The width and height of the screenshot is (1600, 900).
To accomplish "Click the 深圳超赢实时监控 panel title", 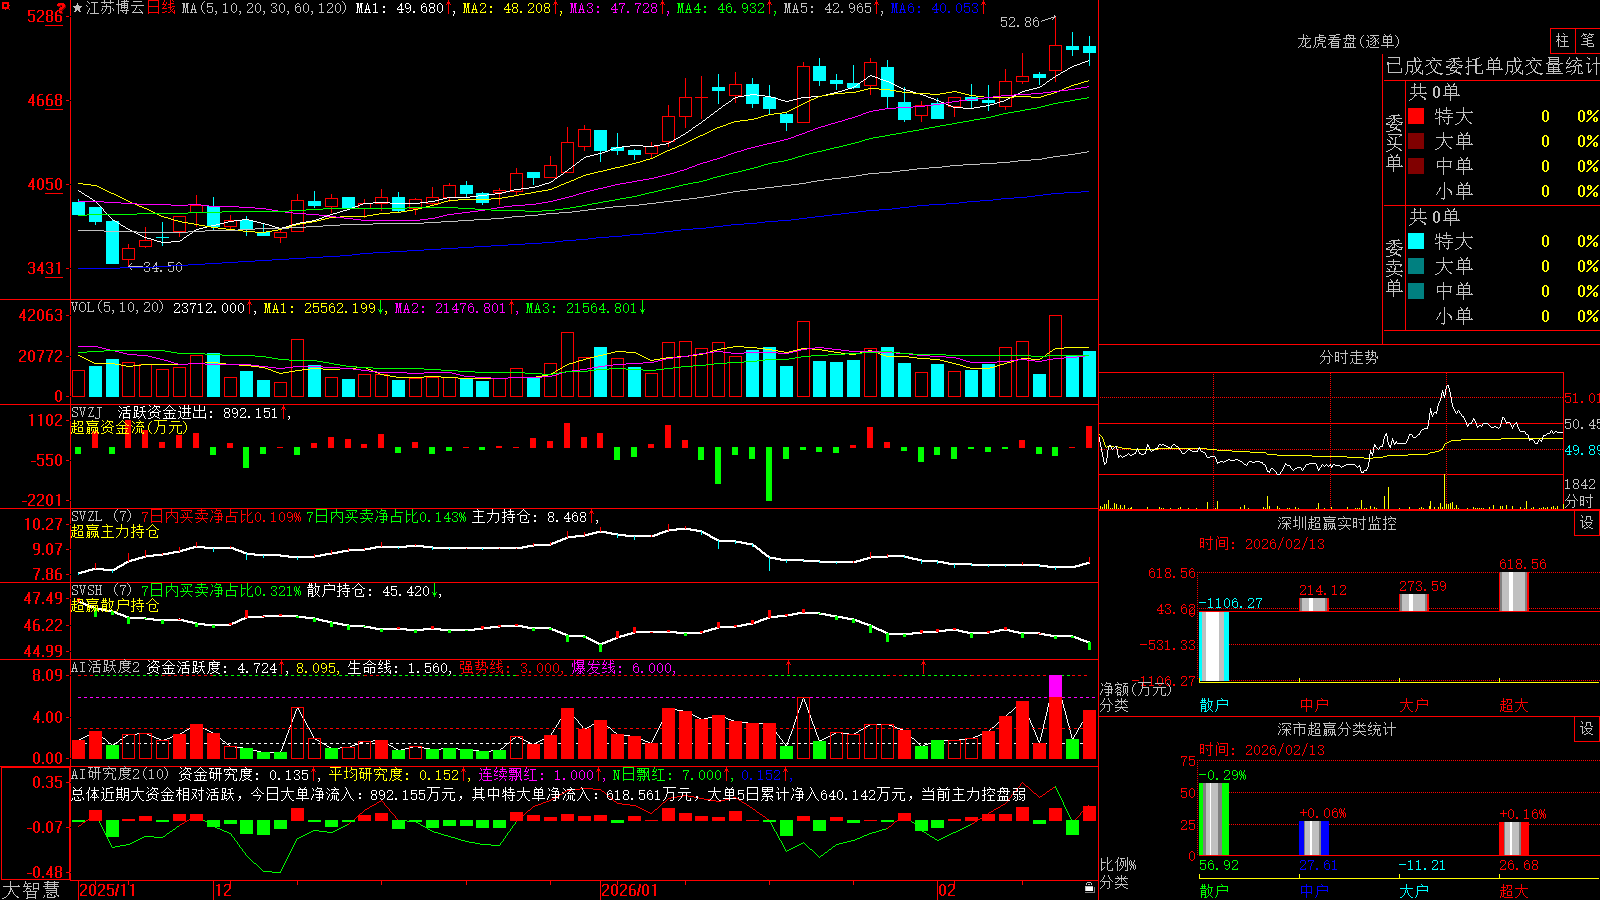I will click(1336, 523).
